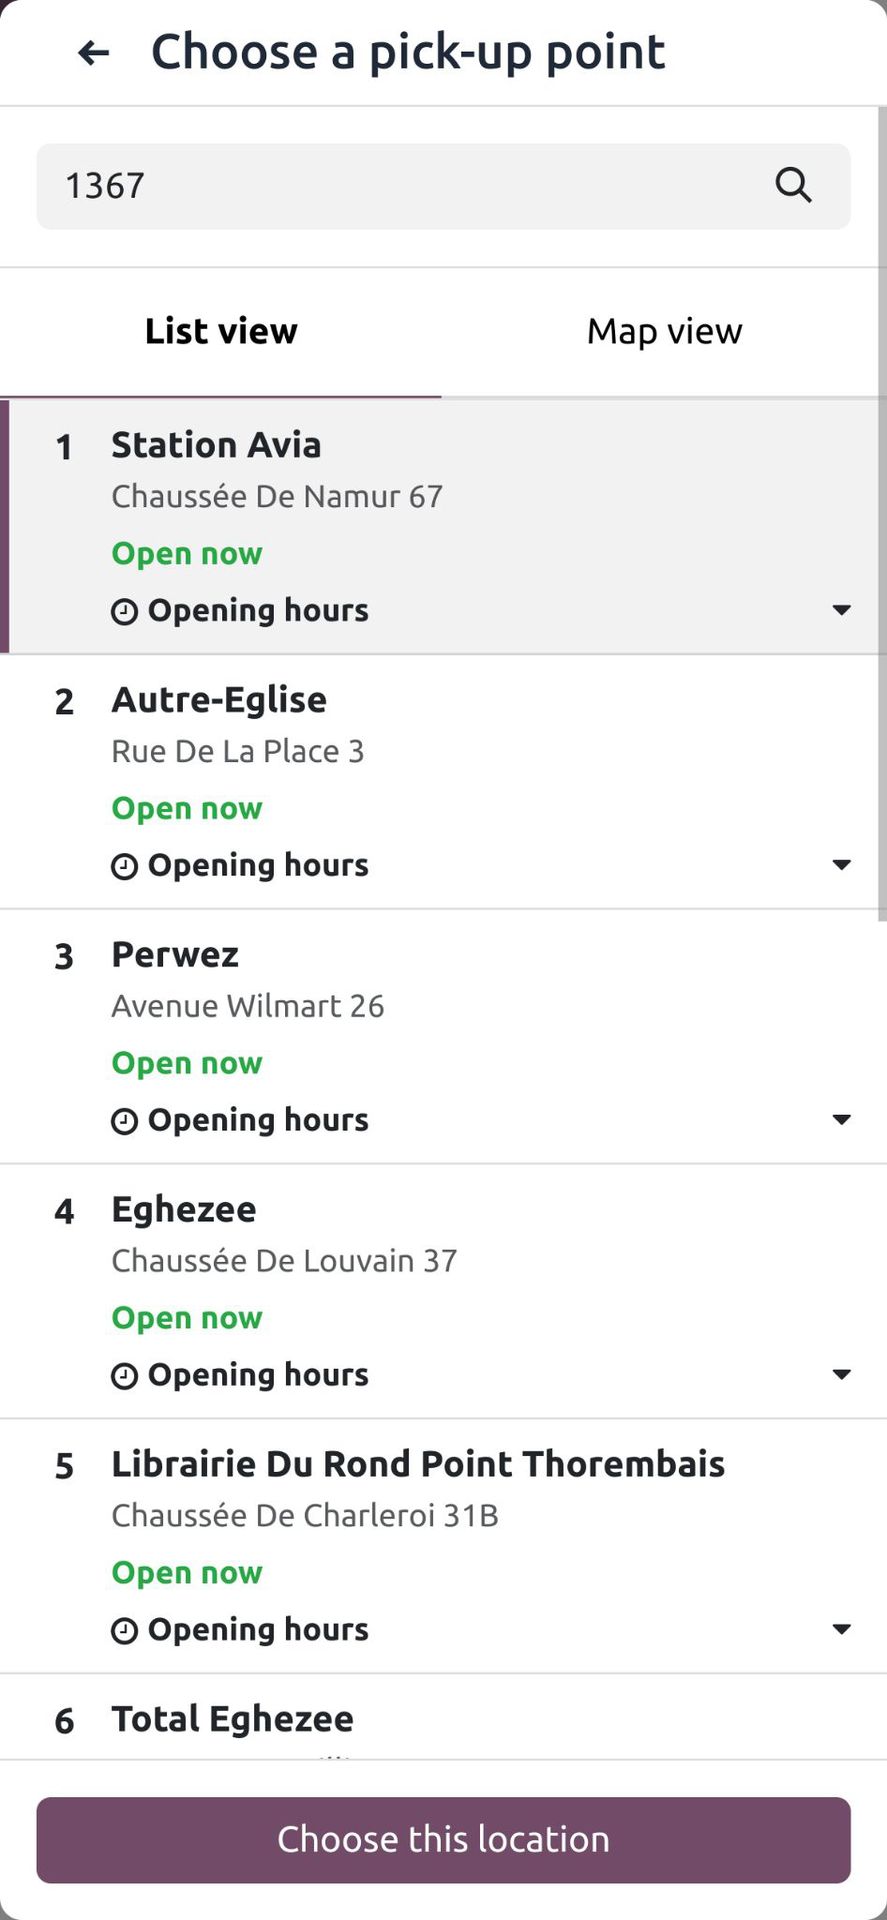Click the clock icon under Librairie Du Rond Point
This screenshot has height=1920, width=887.
coord(124,1632)
